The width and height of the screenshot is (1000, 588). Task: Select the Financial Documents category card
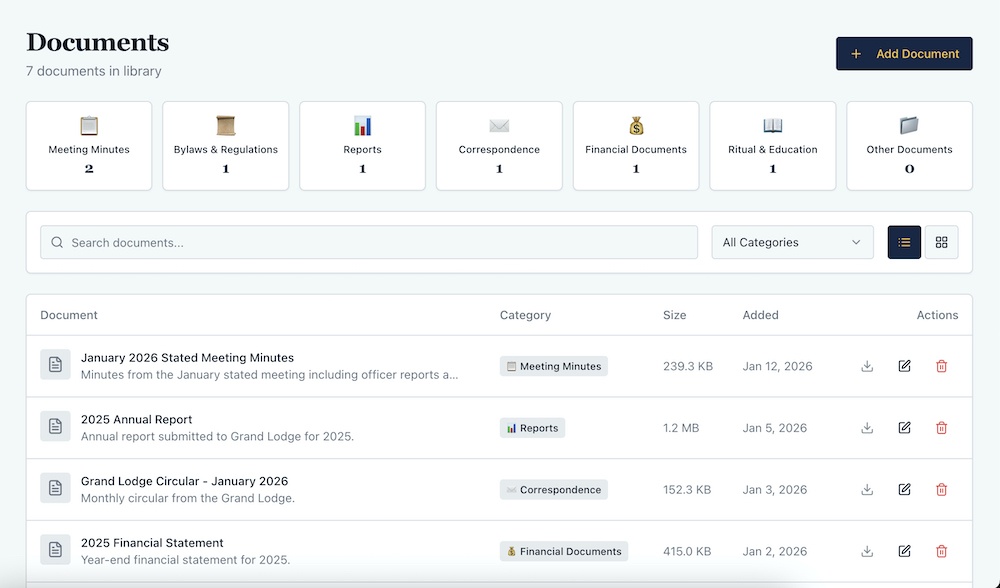click(636, 146)
